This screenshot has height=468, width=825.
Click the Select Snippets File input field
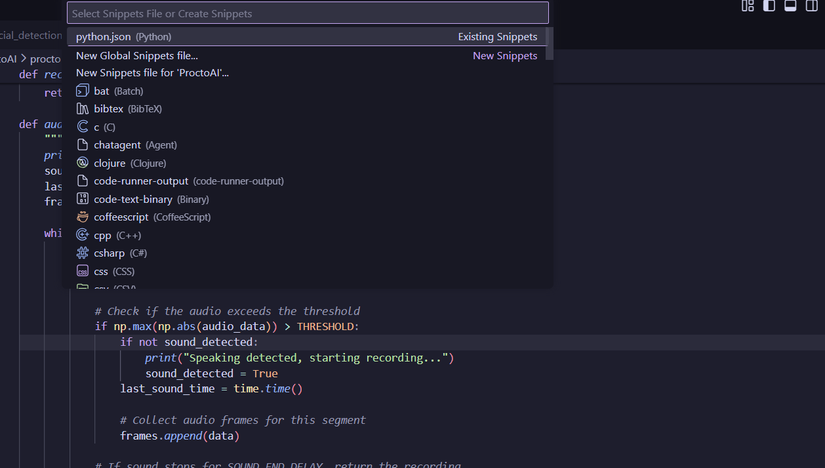pos(308,13)
